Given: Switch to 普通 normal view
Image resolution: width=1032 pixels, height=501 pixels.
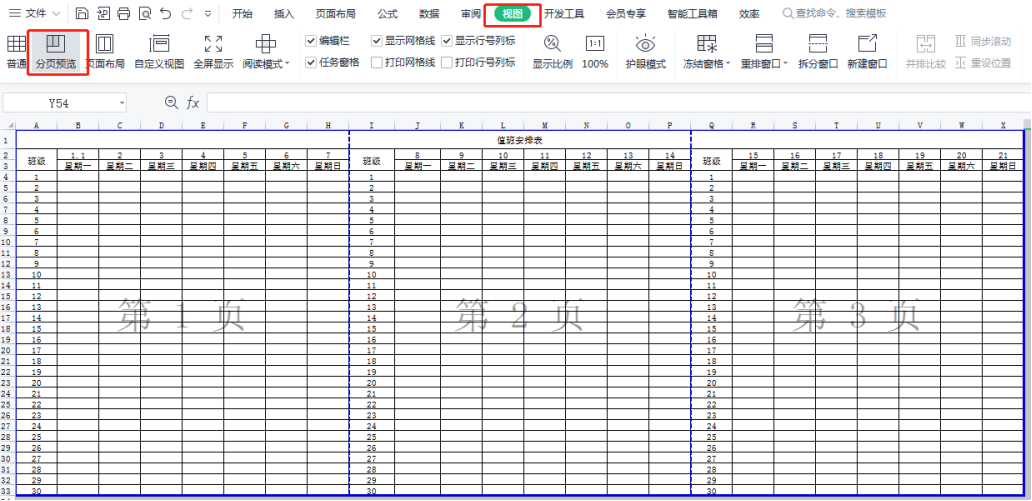Looking at the screenshot, I should 16,53.
